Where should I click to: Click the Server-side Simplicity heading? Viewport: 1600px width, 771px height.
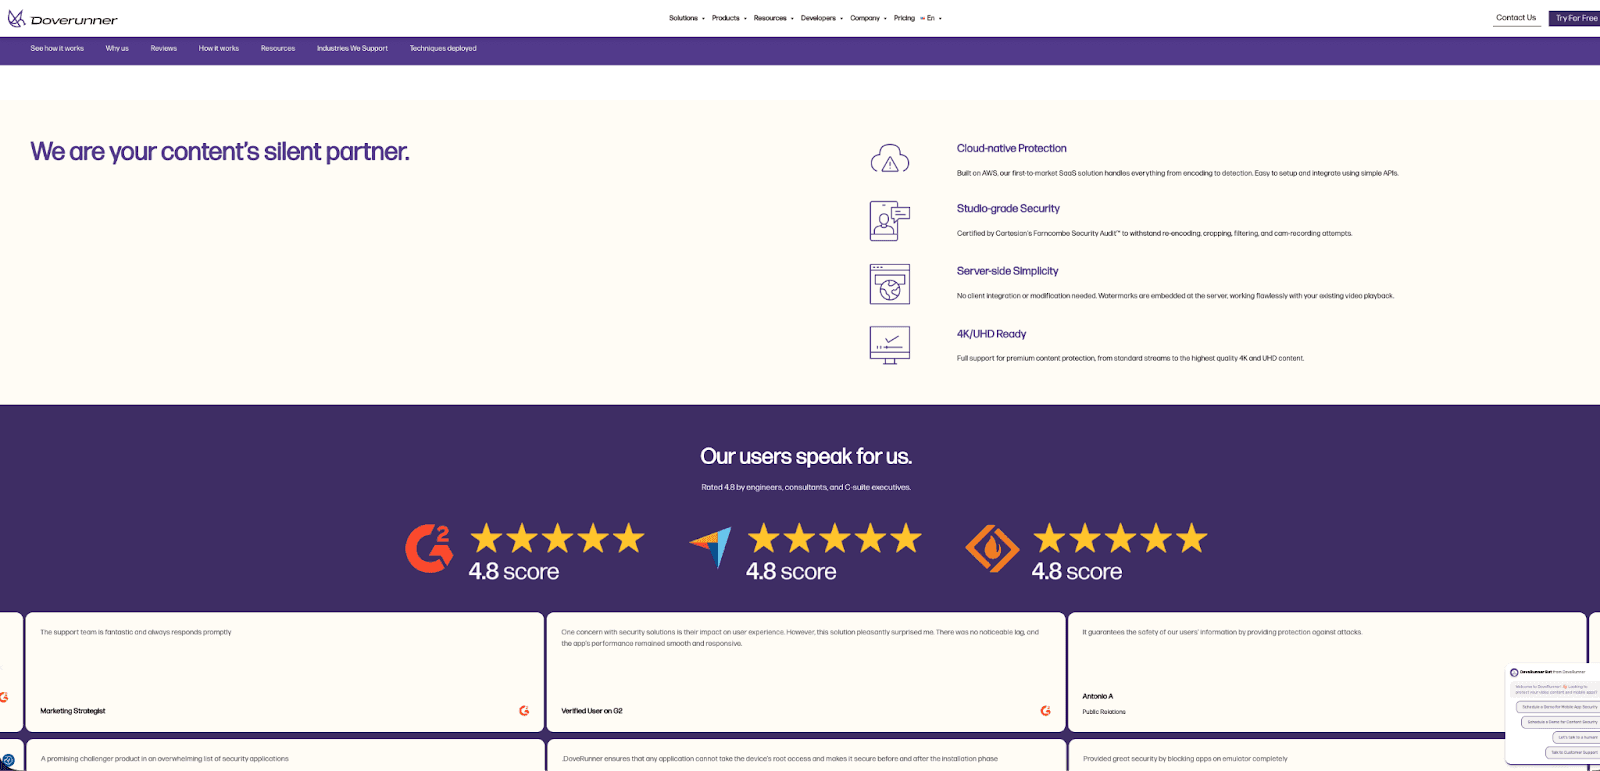tap(1007, 271)
